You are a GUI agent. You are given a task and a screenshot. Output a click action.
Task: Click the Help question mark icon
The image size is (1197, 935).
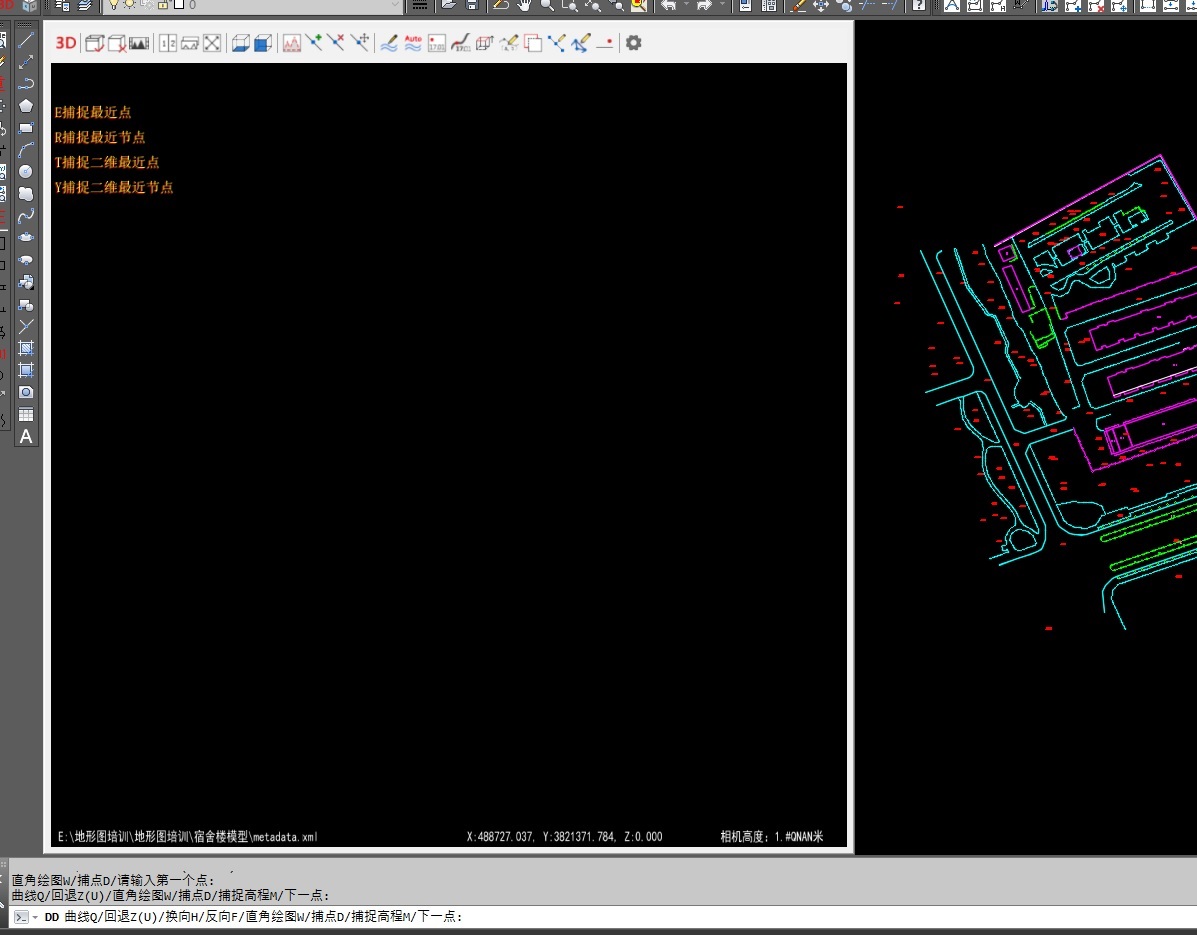[x=918, y=5]
